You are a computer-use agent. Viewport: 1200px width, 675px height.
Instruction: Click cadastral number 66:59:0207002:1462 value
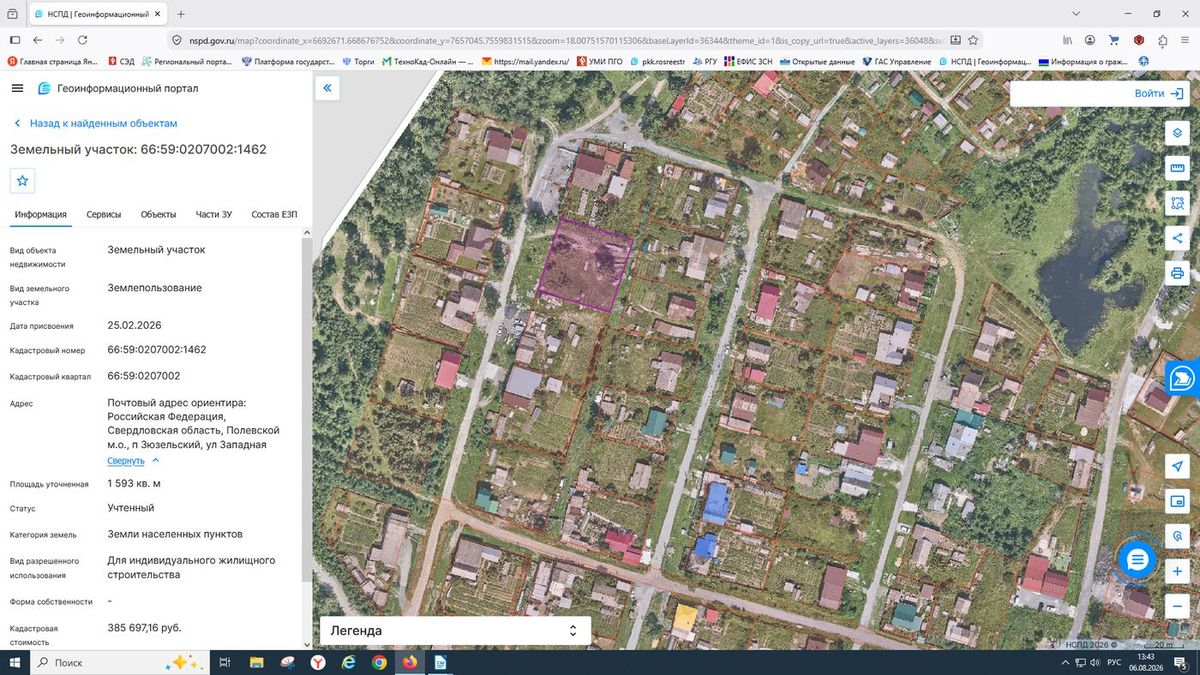157,350
